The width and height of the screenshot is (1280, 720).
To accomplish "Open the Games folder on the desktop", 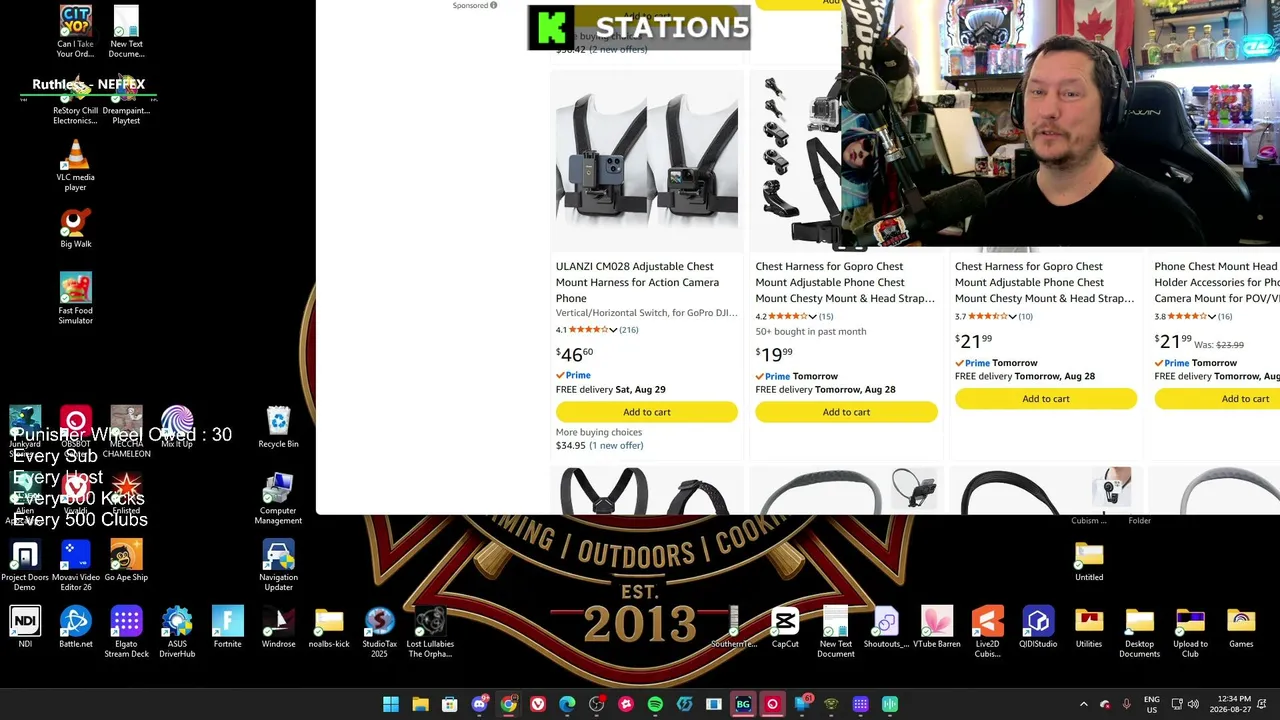I will pos(1241,628).
